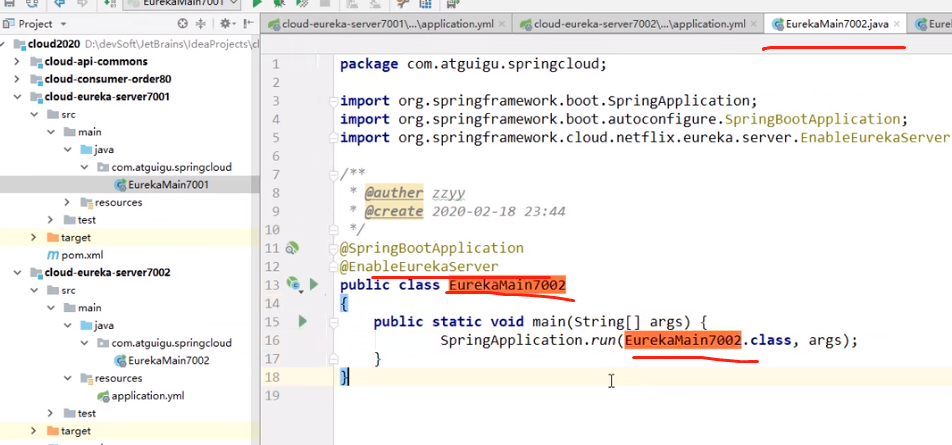Click the package com.atguigu.springcloud statement
The image size is (952, 445).
click(473, 64)
